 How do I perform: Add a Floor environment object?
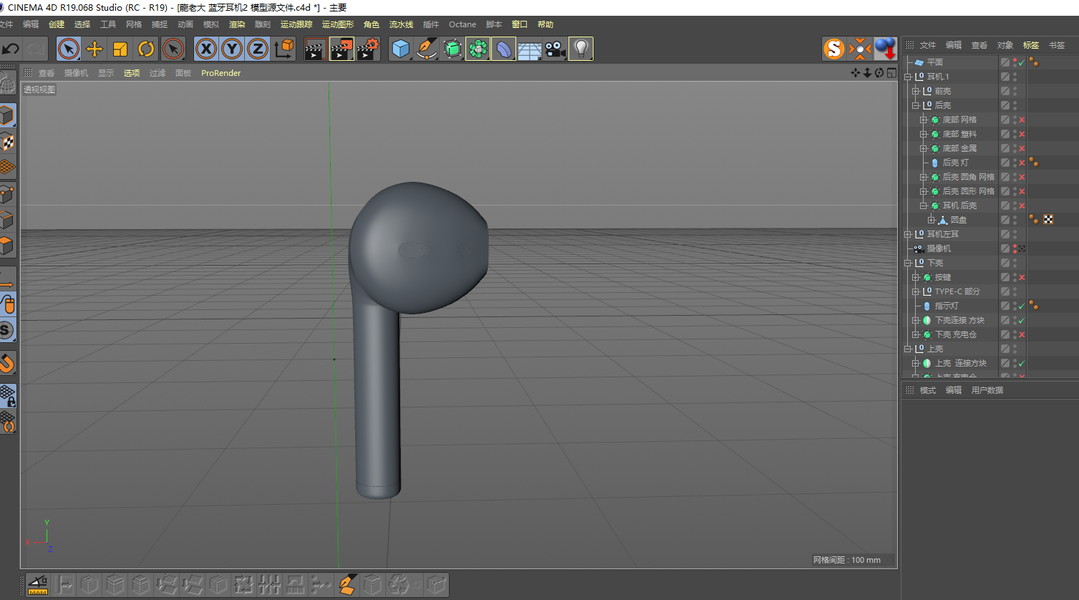point(529,50)
